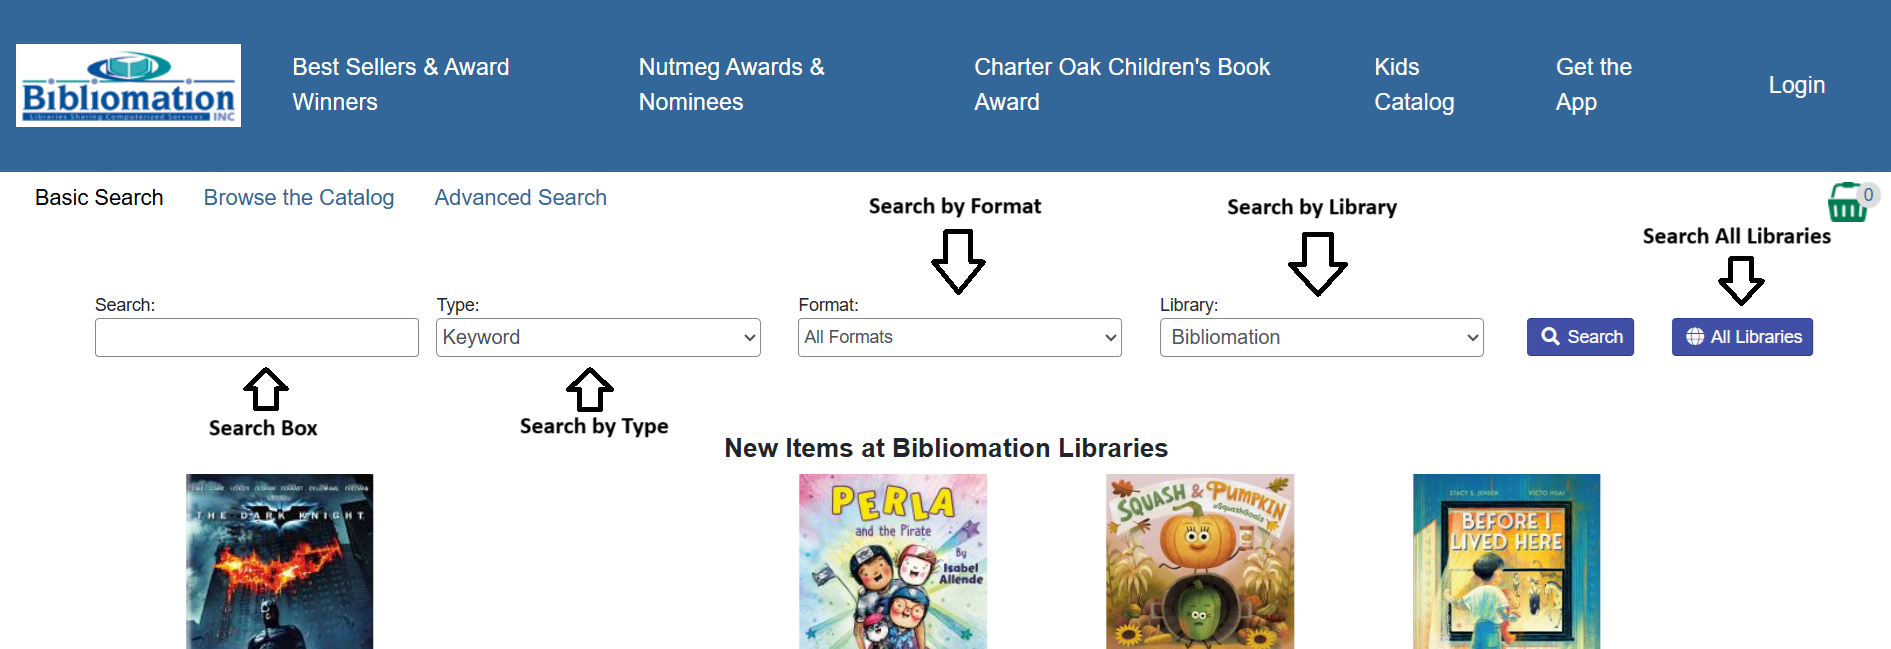Click the All Libraries globe button
Screen dimensions: 1891x649
point(1742,337)
